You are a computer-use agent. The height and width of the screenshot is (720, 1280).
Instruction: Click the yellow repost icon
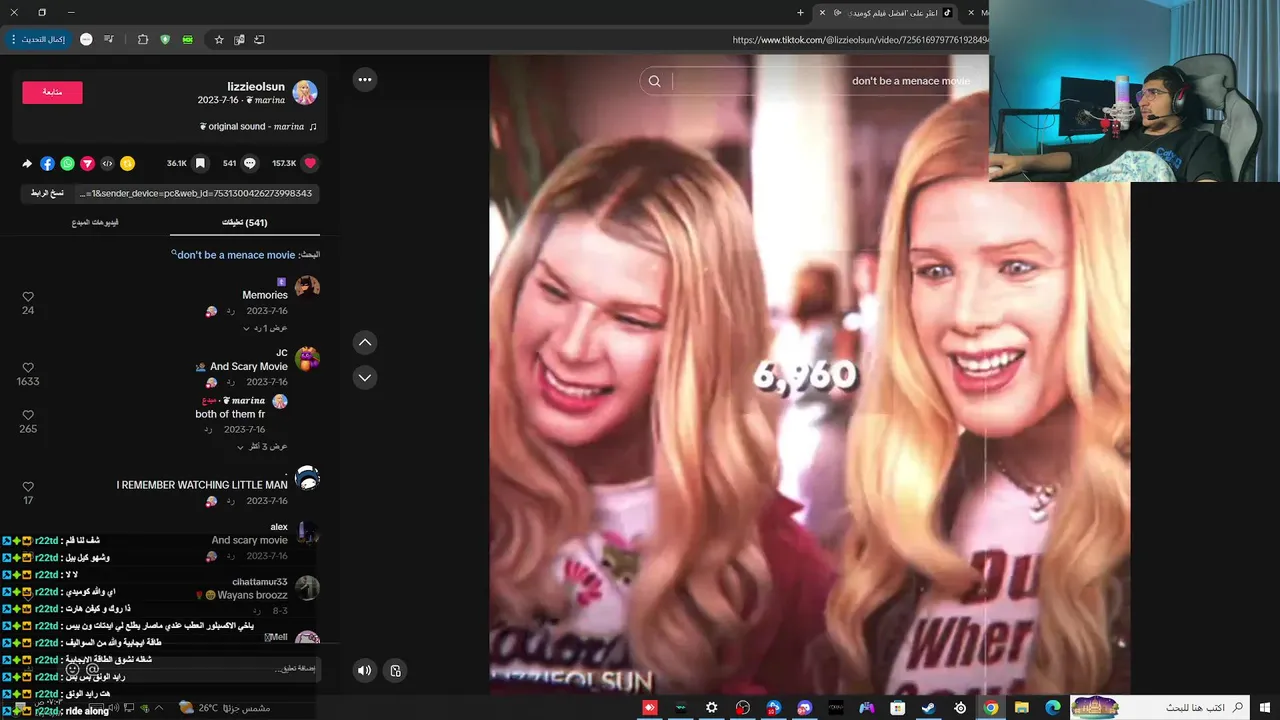pyautogui.click(x=127, y=163)
